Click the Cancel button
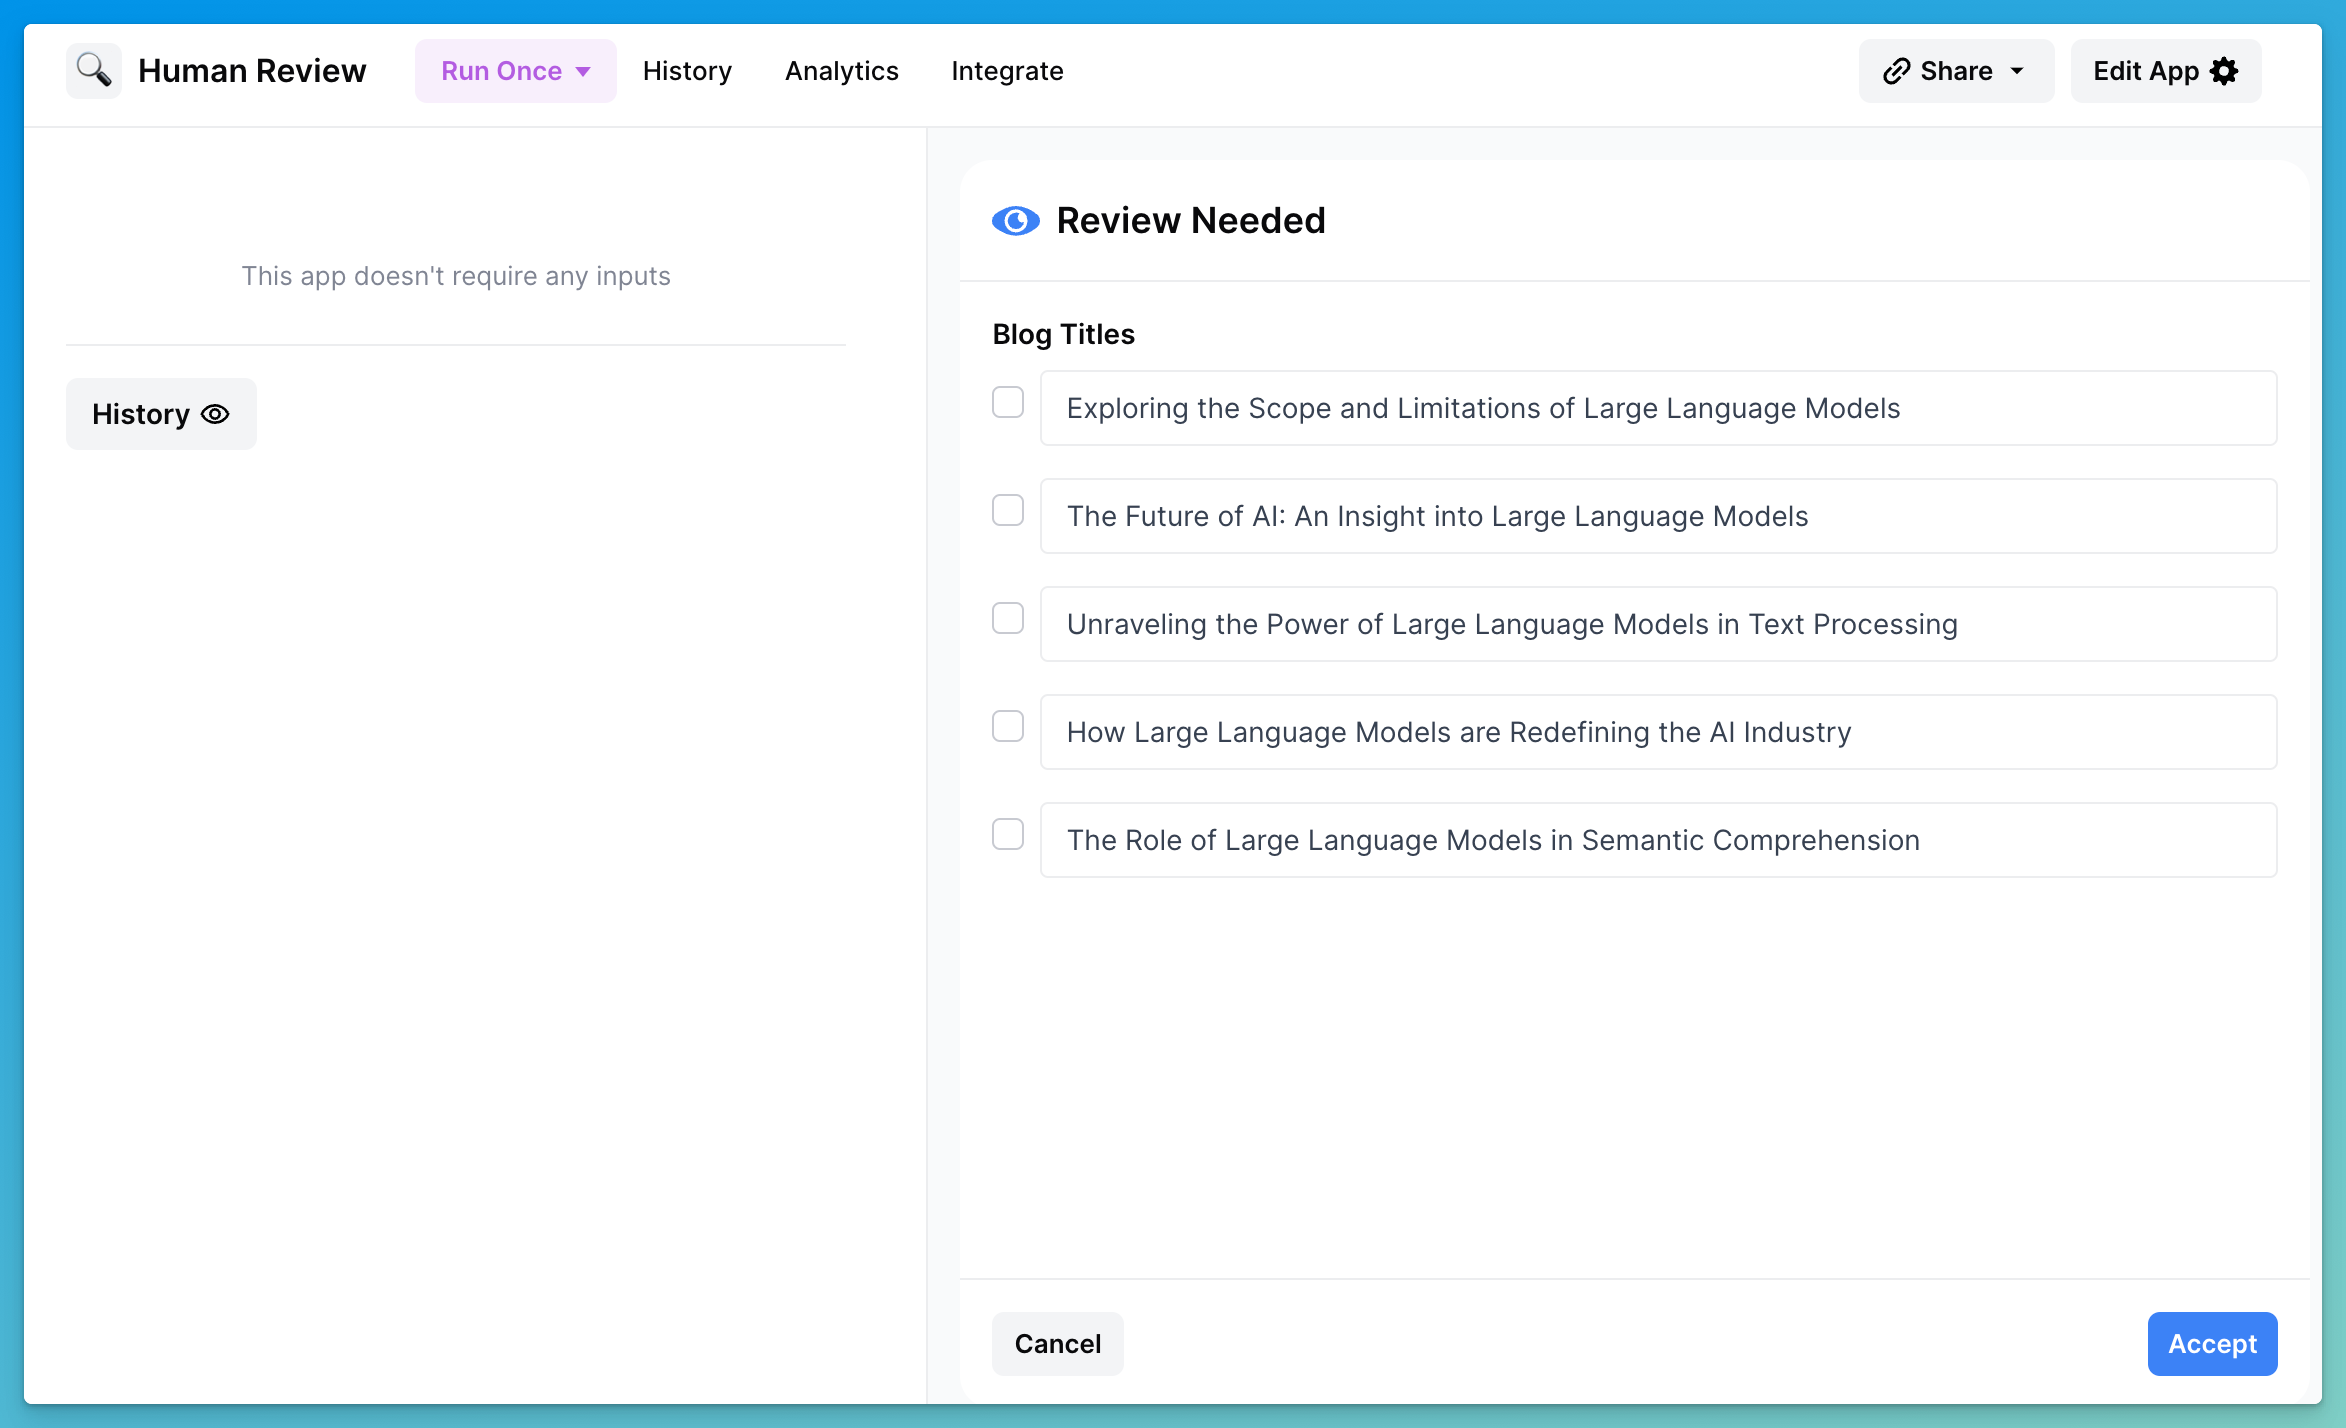The height and width of the screenshot is (1428, 2346). coord(1057,1343)
